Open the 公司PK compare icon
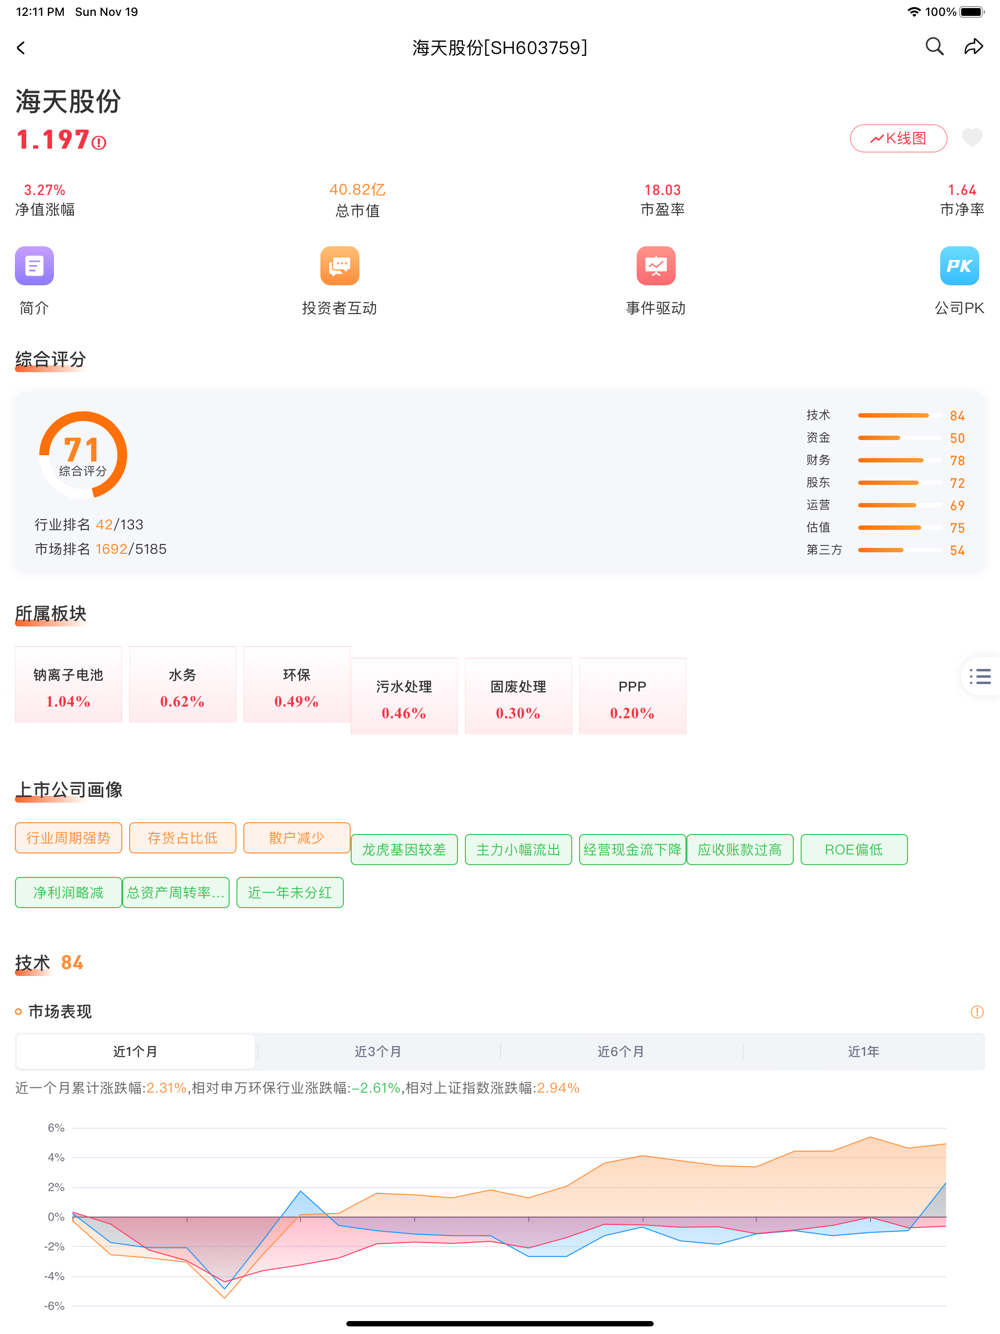1000x1334 pixels. pyautogui.click(x=959, y=266)
